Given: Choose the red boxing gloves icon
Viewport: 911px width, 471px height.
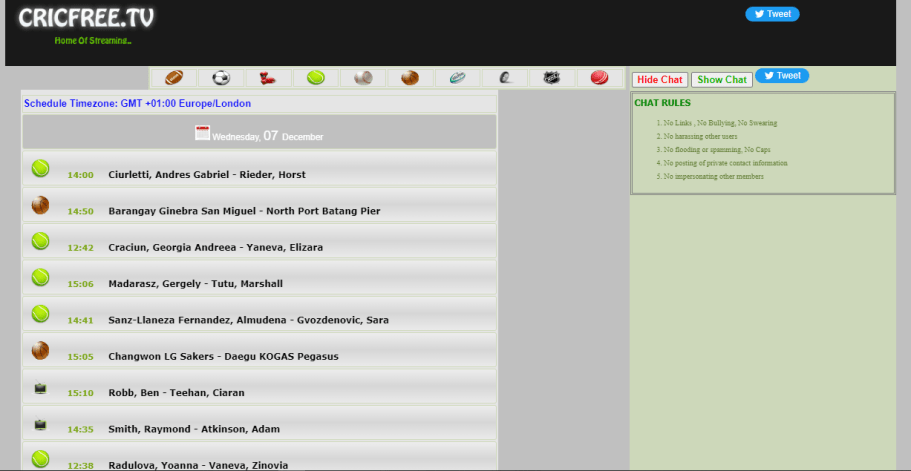Looking at the screenshot, I should (268, 78).
